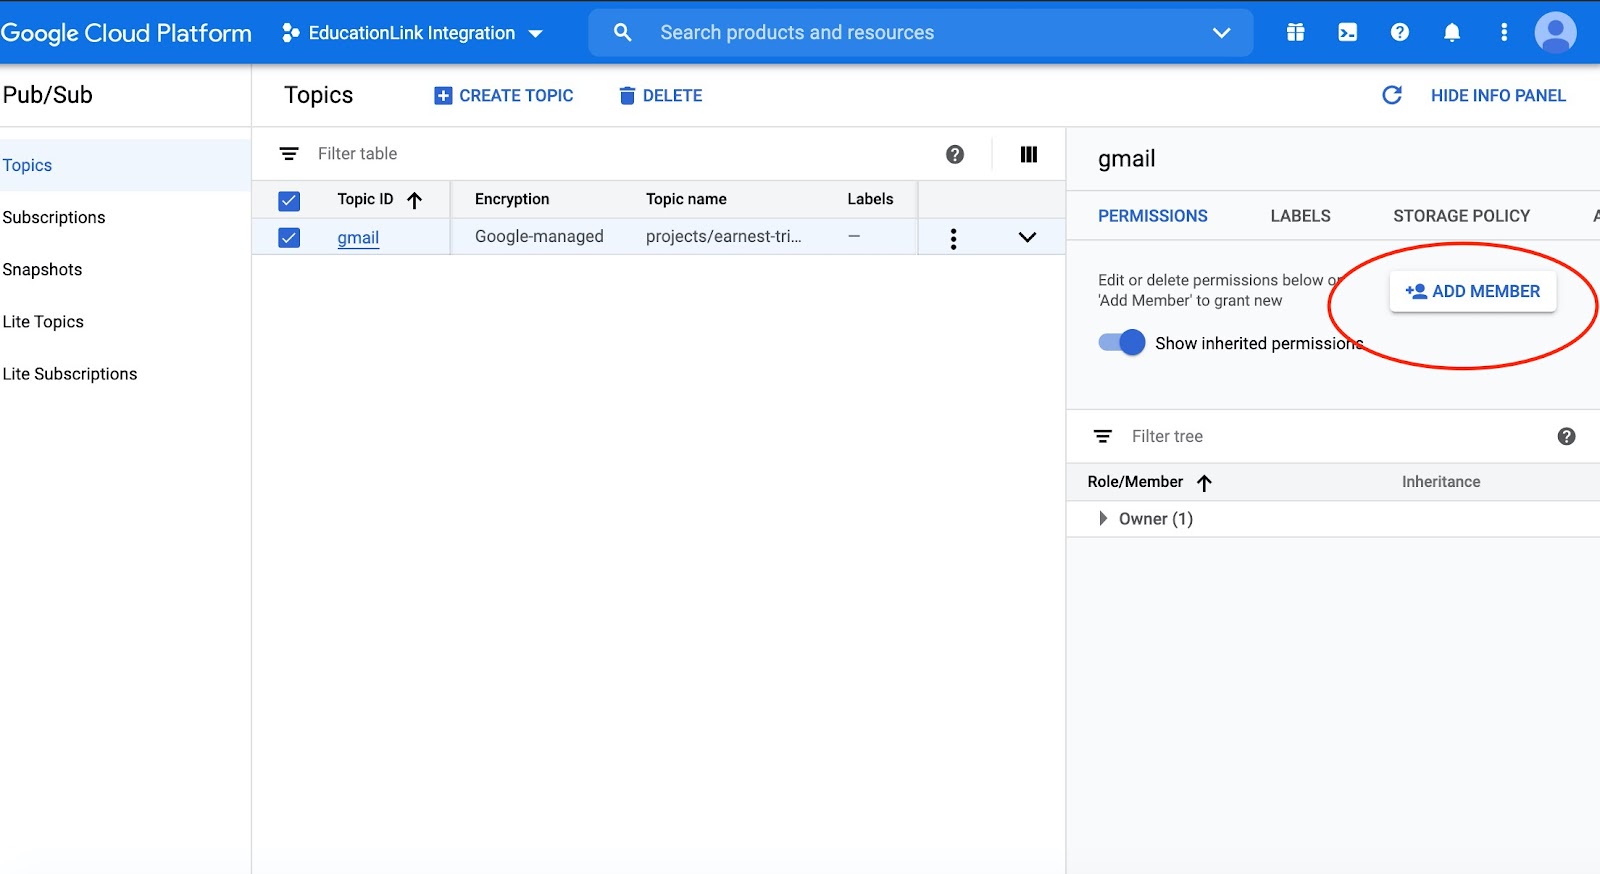Switch to the Labels tab
Screen dimensions: 1600x874
click(x=1300, y=216)
